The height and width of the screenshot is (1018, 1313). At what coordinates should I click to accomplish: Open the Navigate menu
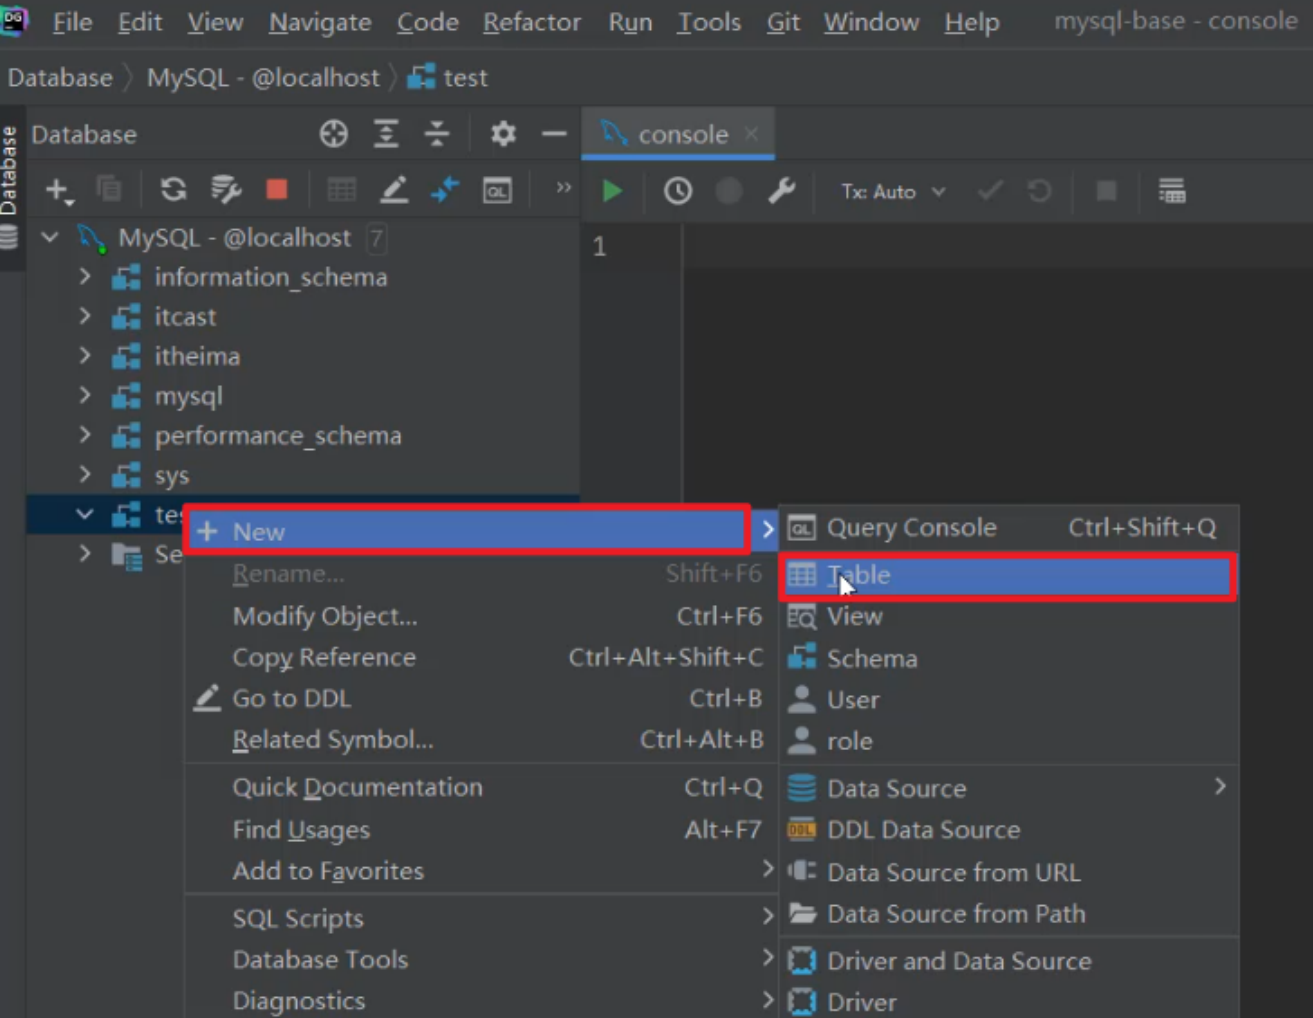[320, 21]
